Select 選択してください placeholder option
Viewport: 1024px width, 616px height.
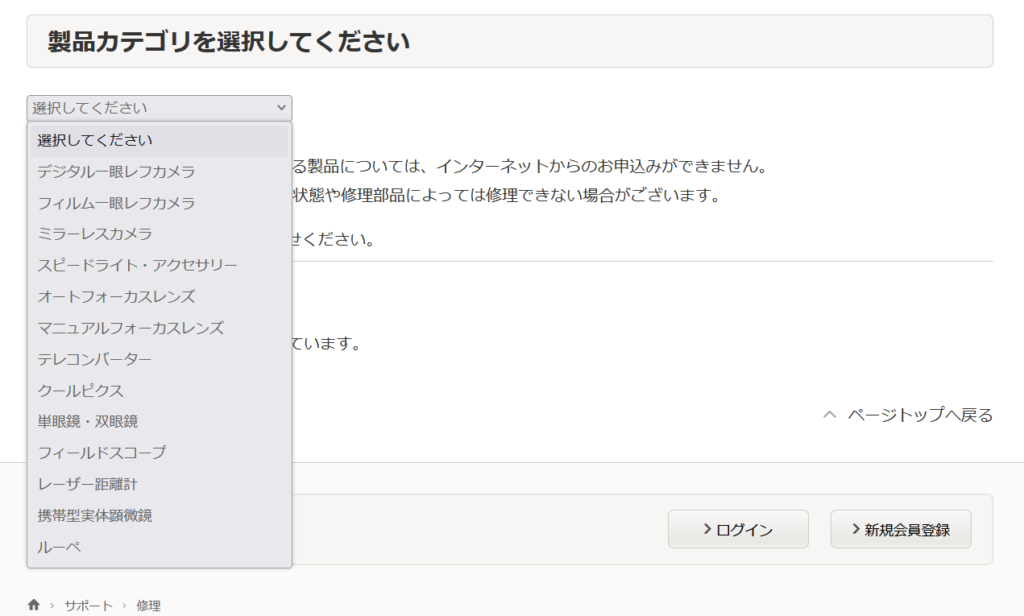95,140
